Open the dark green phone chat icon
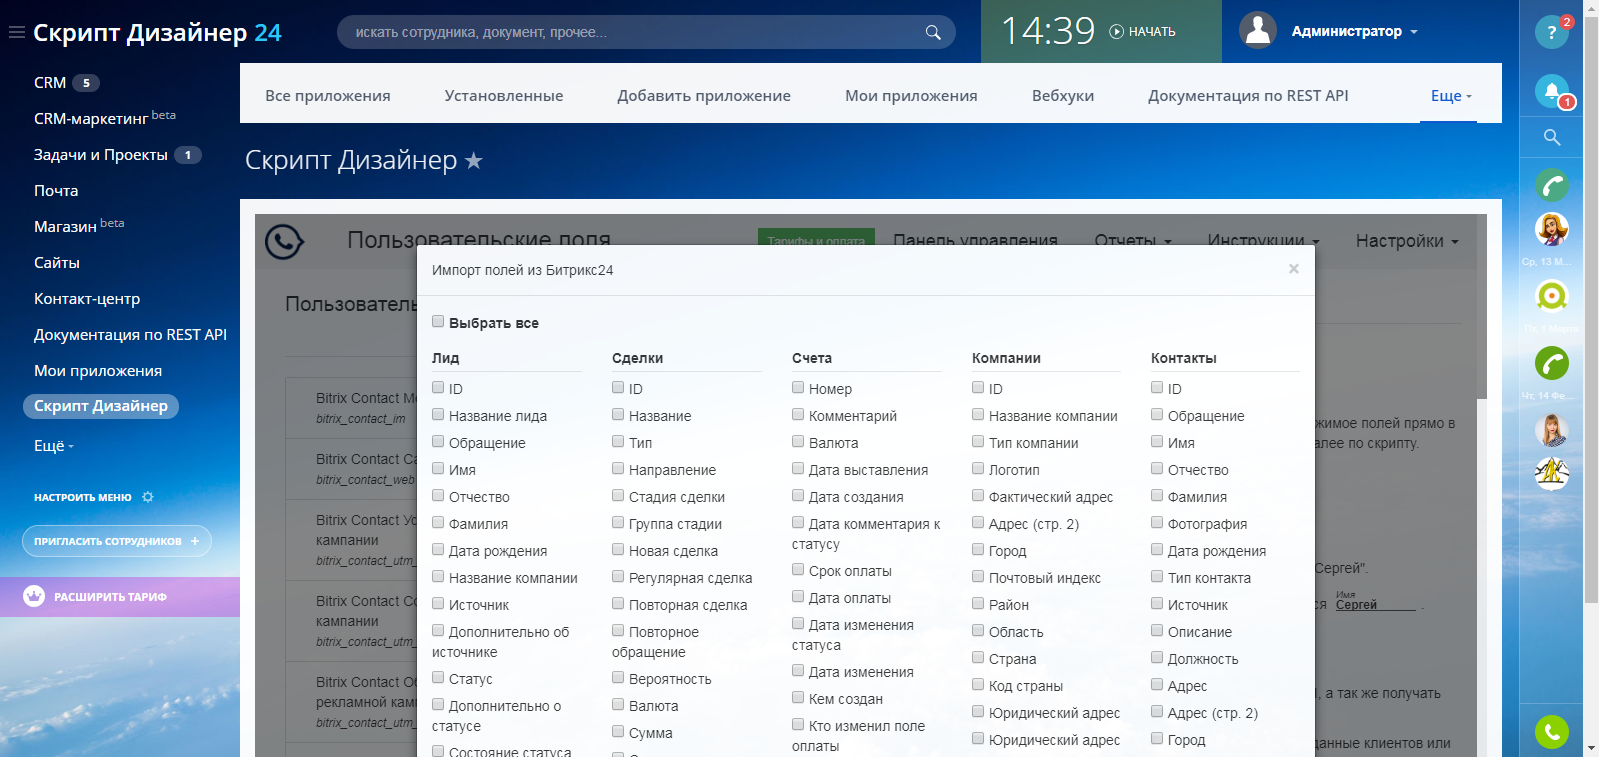This screenshot has height=757, width=1599. pos(1552,363)
